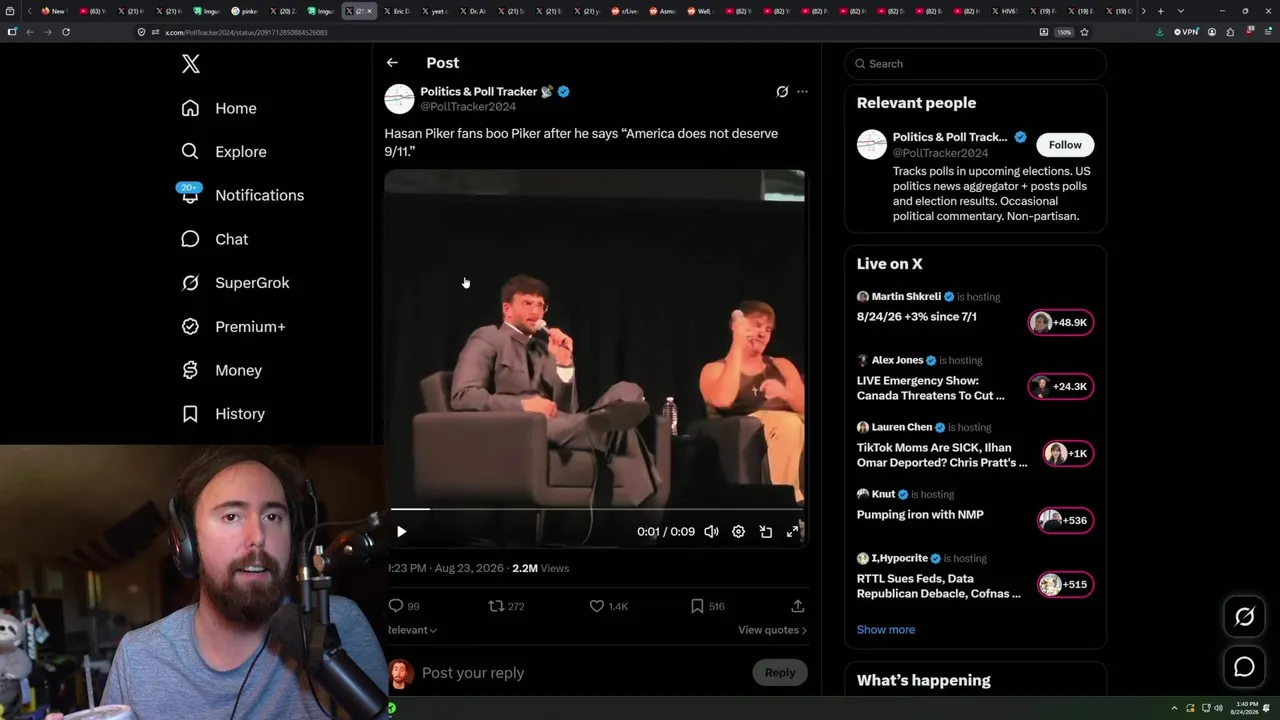Click the X Search box
Screen dimensions: 1280x720
976,64
